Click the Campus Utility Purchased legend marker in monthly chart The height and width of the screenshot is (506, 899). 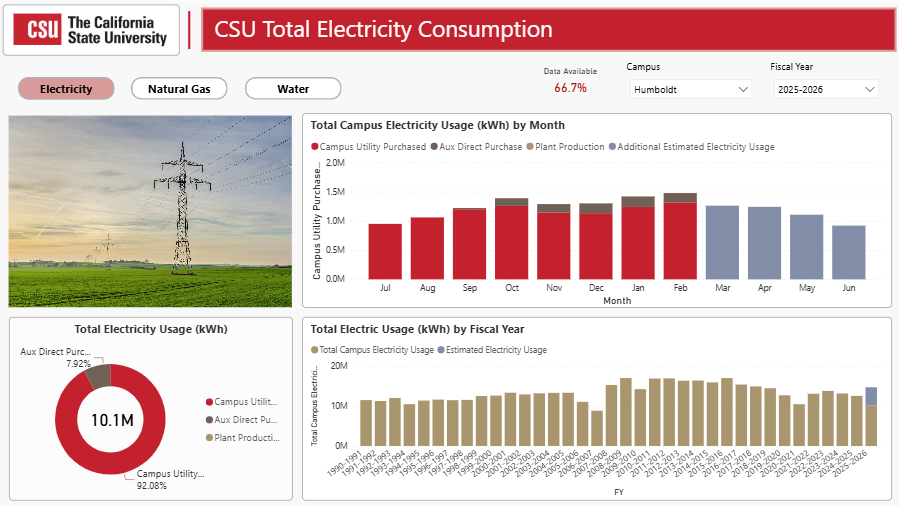pyautogui.click(x=315, y=147)
